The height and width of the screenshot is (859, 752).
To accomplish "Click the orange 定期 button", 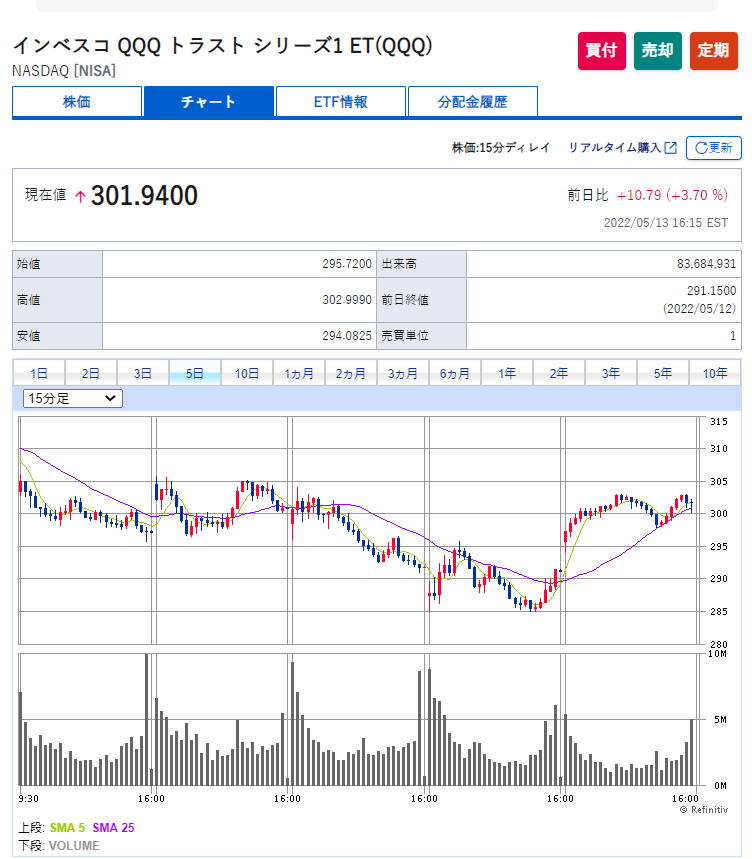I will (x=714, y=50).
